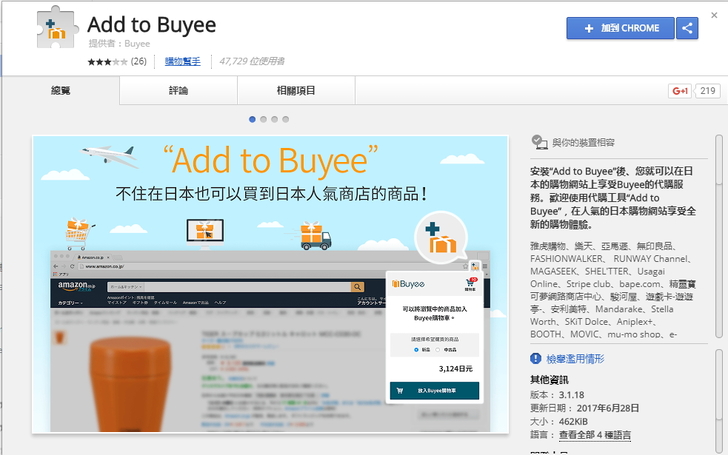
Task: Click the shopping cart with gift illustration
Action: pos(78,234)
